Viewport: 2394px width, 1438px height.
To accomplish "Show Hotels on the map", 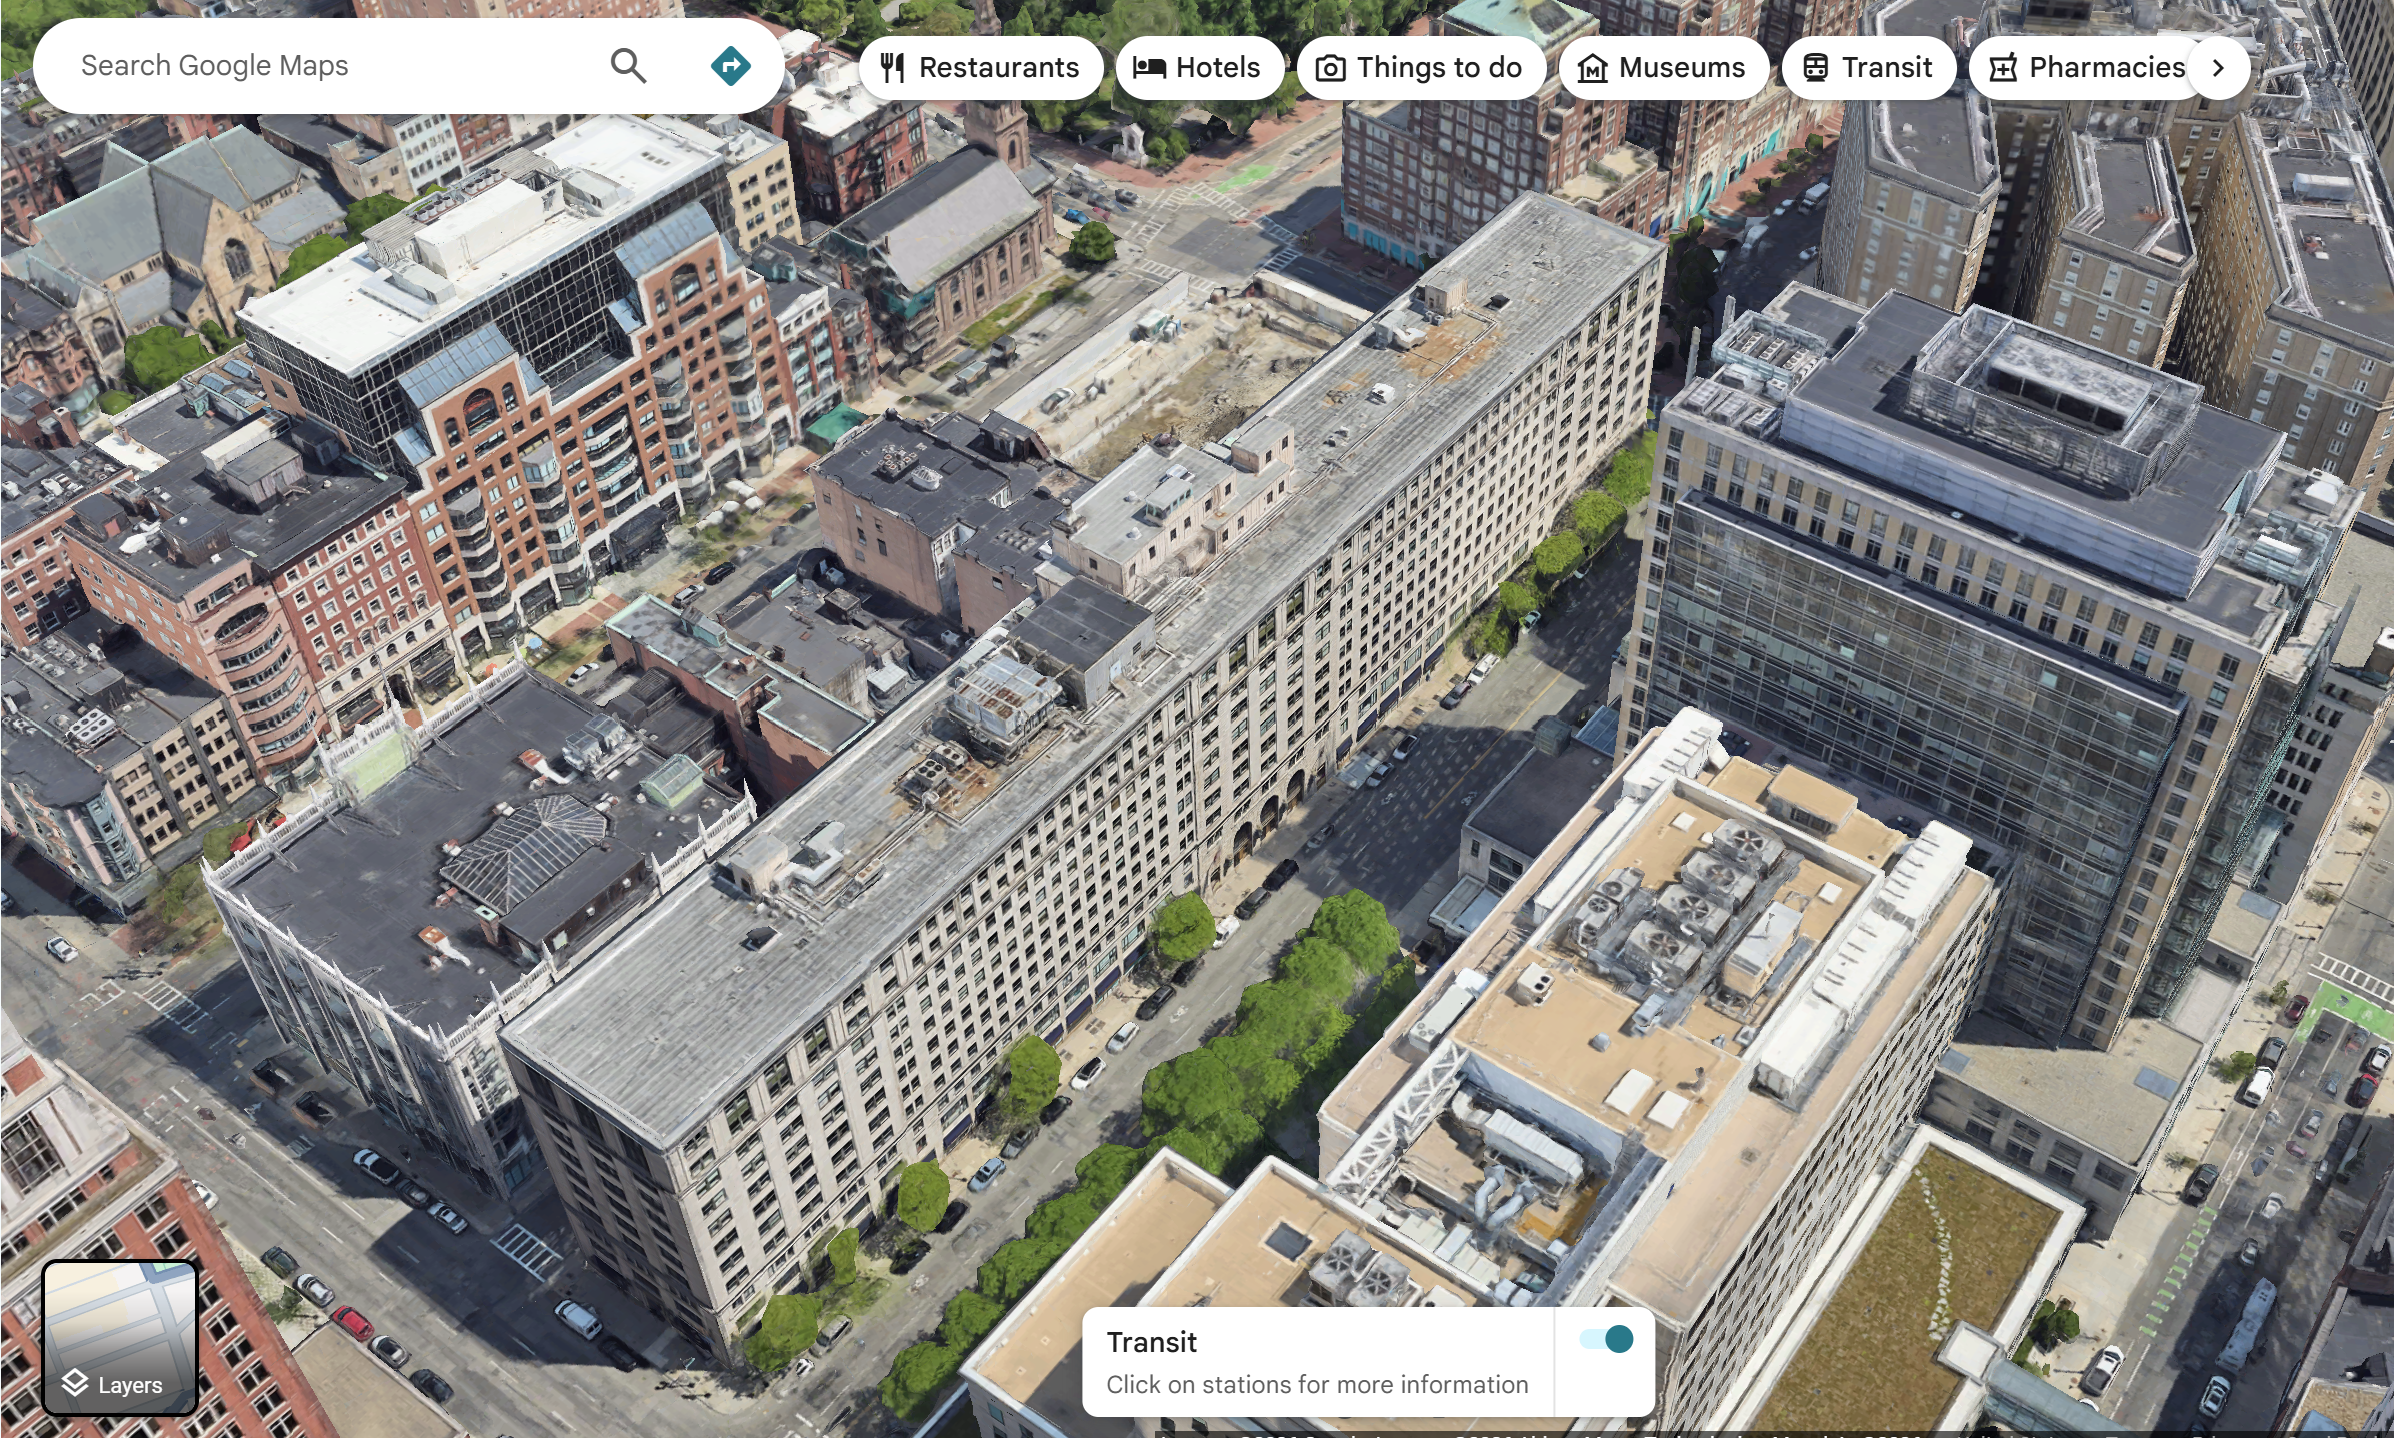I will pyautogui.click(x=1198, y=68).
